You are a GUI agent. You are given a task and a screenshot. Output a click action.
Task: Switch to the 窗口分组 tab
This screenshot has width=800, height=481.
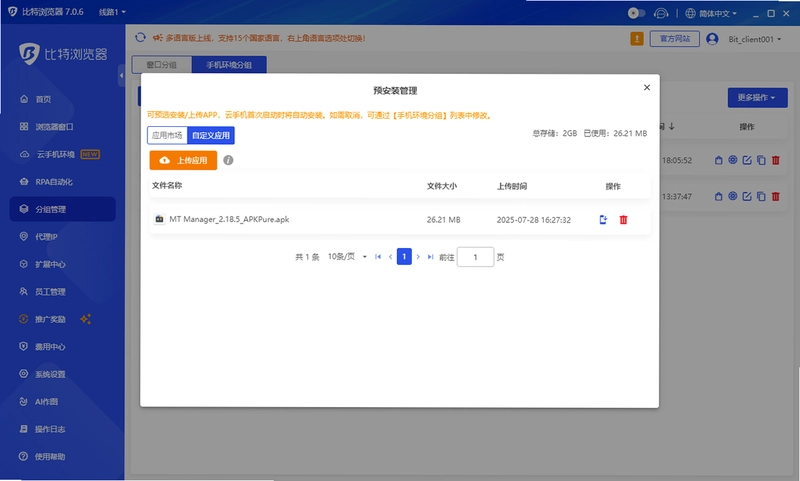point(162,65)
